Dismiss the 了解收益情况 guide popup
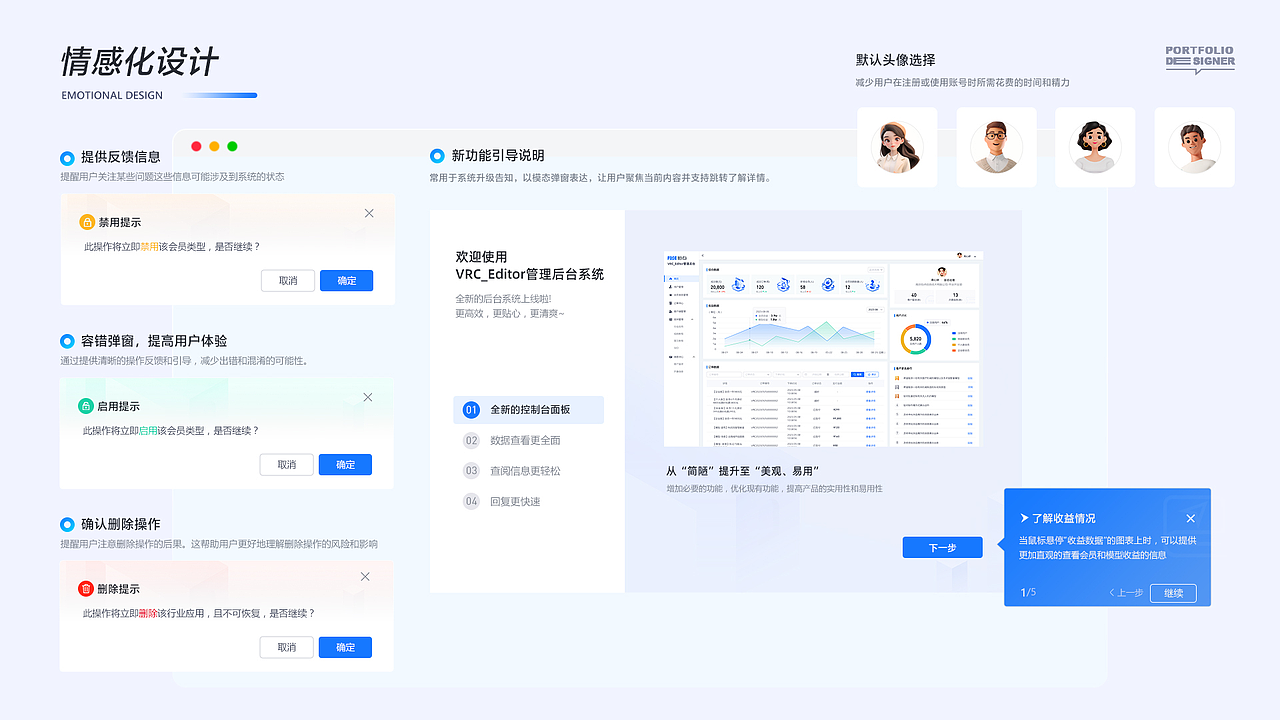 pos(1190,518)
